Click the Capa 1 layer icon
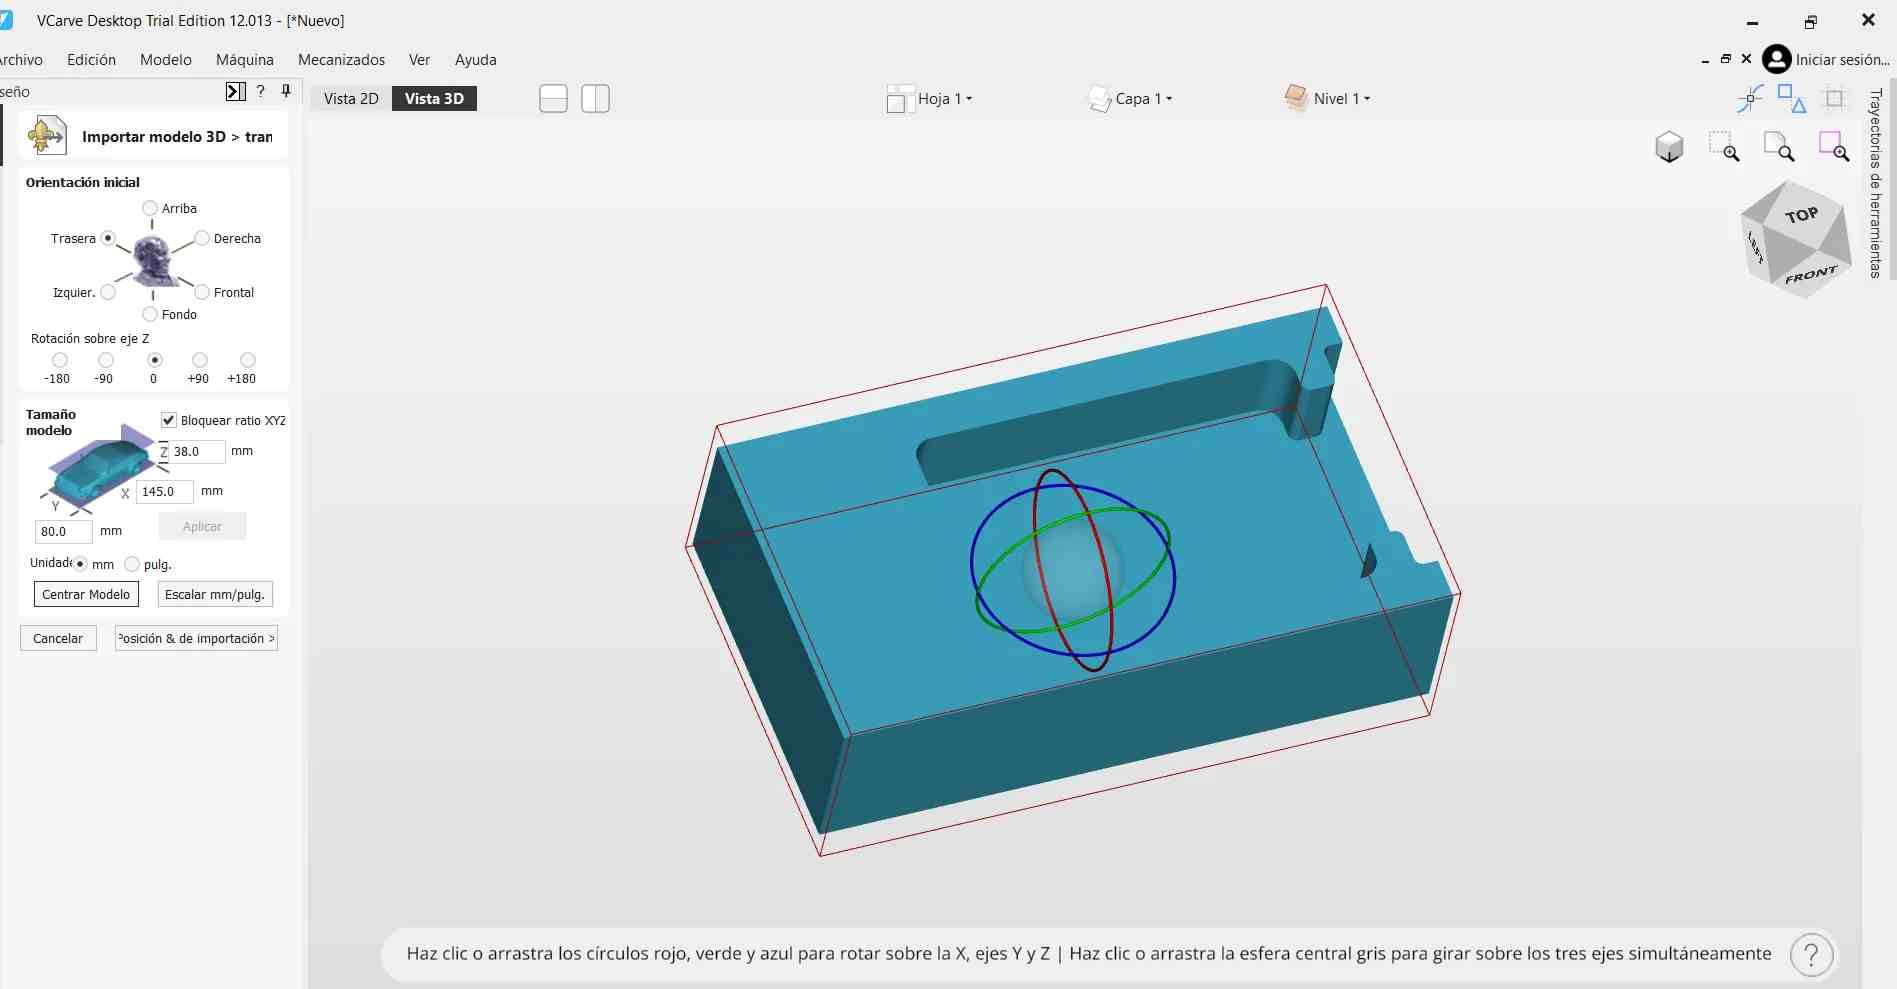 1099,98
